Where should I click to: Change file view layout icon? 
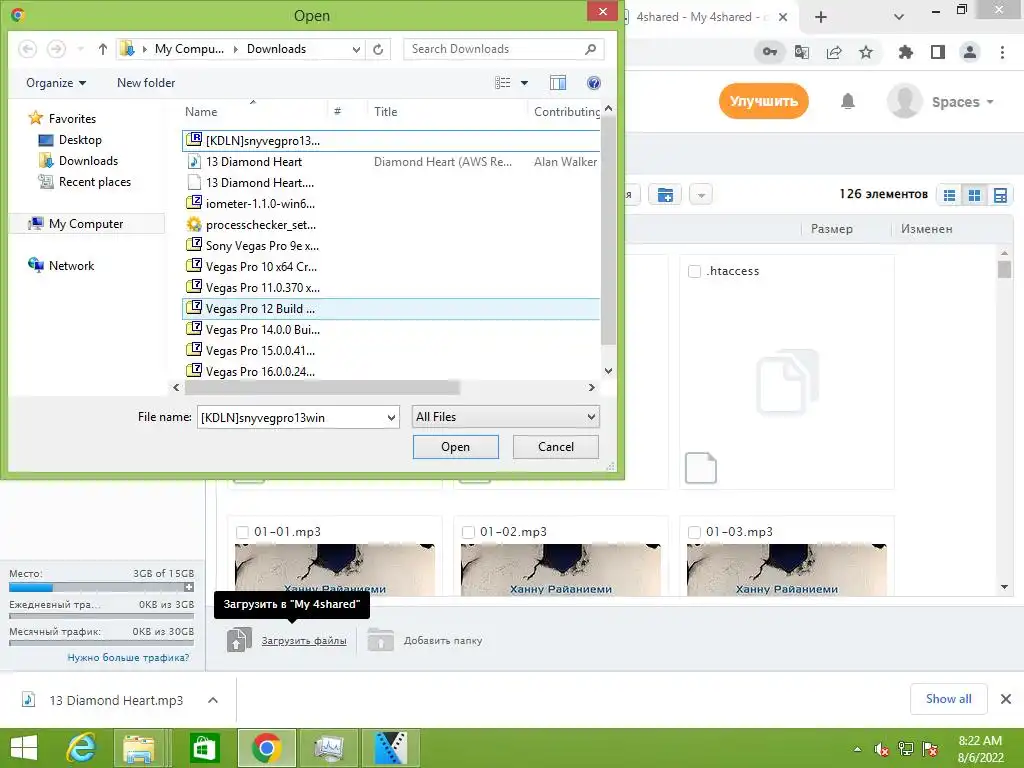[x=502, y=83]
